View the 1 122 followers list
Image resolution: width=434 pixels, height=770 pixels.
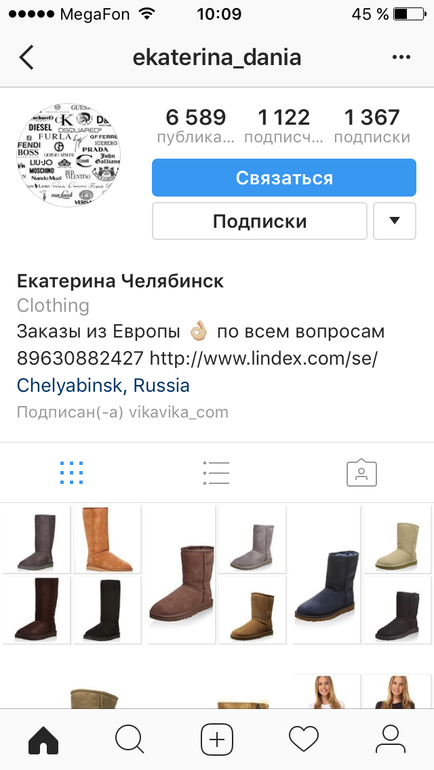[284, 127]
